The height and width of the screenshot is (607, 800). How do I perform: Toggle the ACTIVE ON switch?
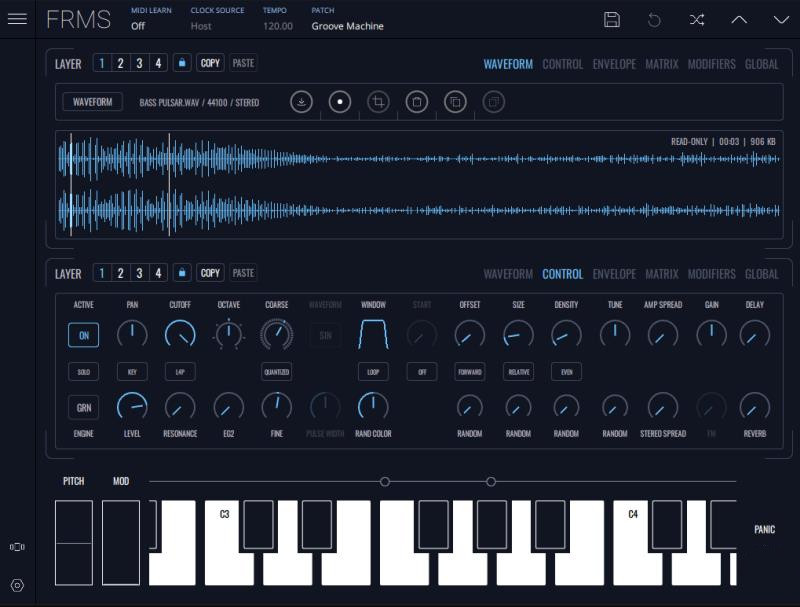pyautogui.click(x=83, y=335)
